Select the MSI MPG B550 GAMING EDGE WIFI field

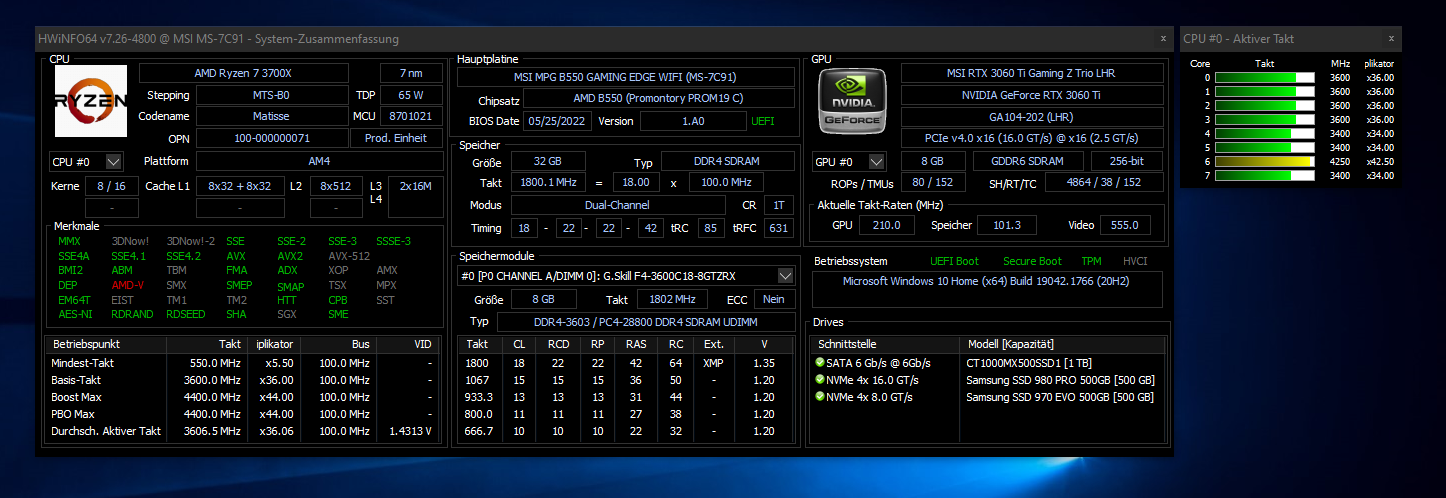(x=625, y=77)
